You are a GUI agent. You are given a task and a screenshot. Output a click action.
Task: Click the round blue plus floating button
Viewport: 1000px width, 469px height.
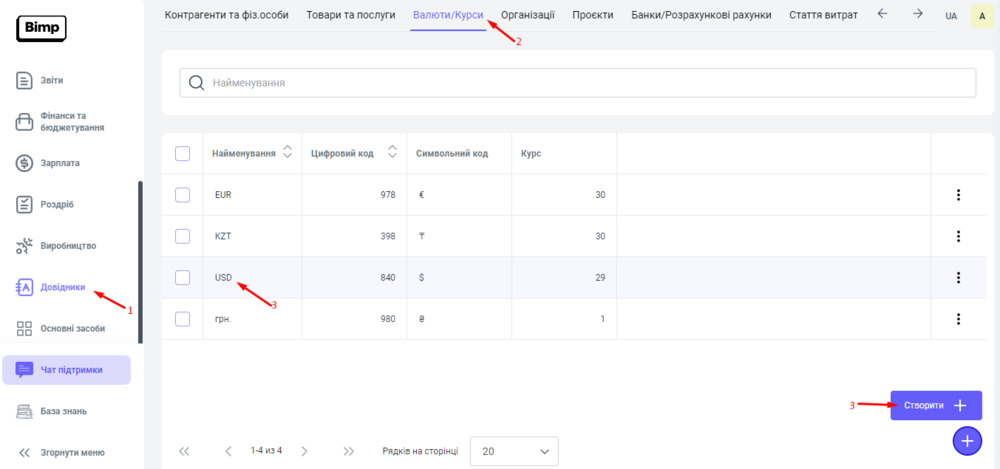(967, 440)
